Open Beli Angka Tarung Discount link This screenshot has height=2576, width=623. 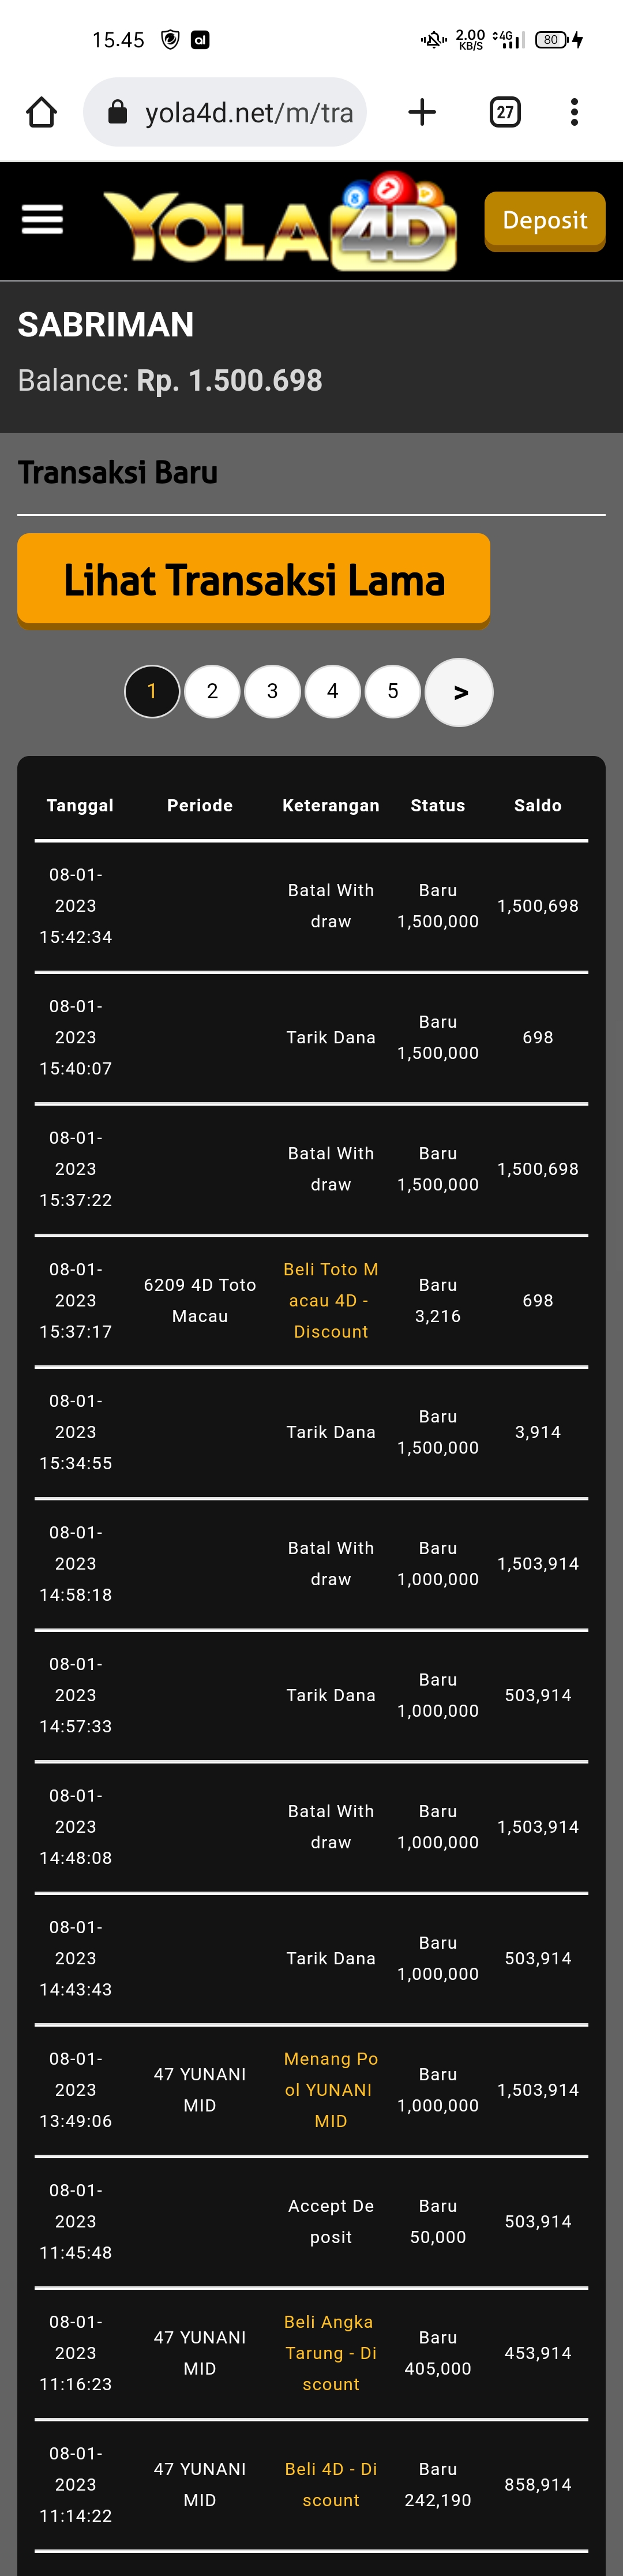coord(331,2352)
